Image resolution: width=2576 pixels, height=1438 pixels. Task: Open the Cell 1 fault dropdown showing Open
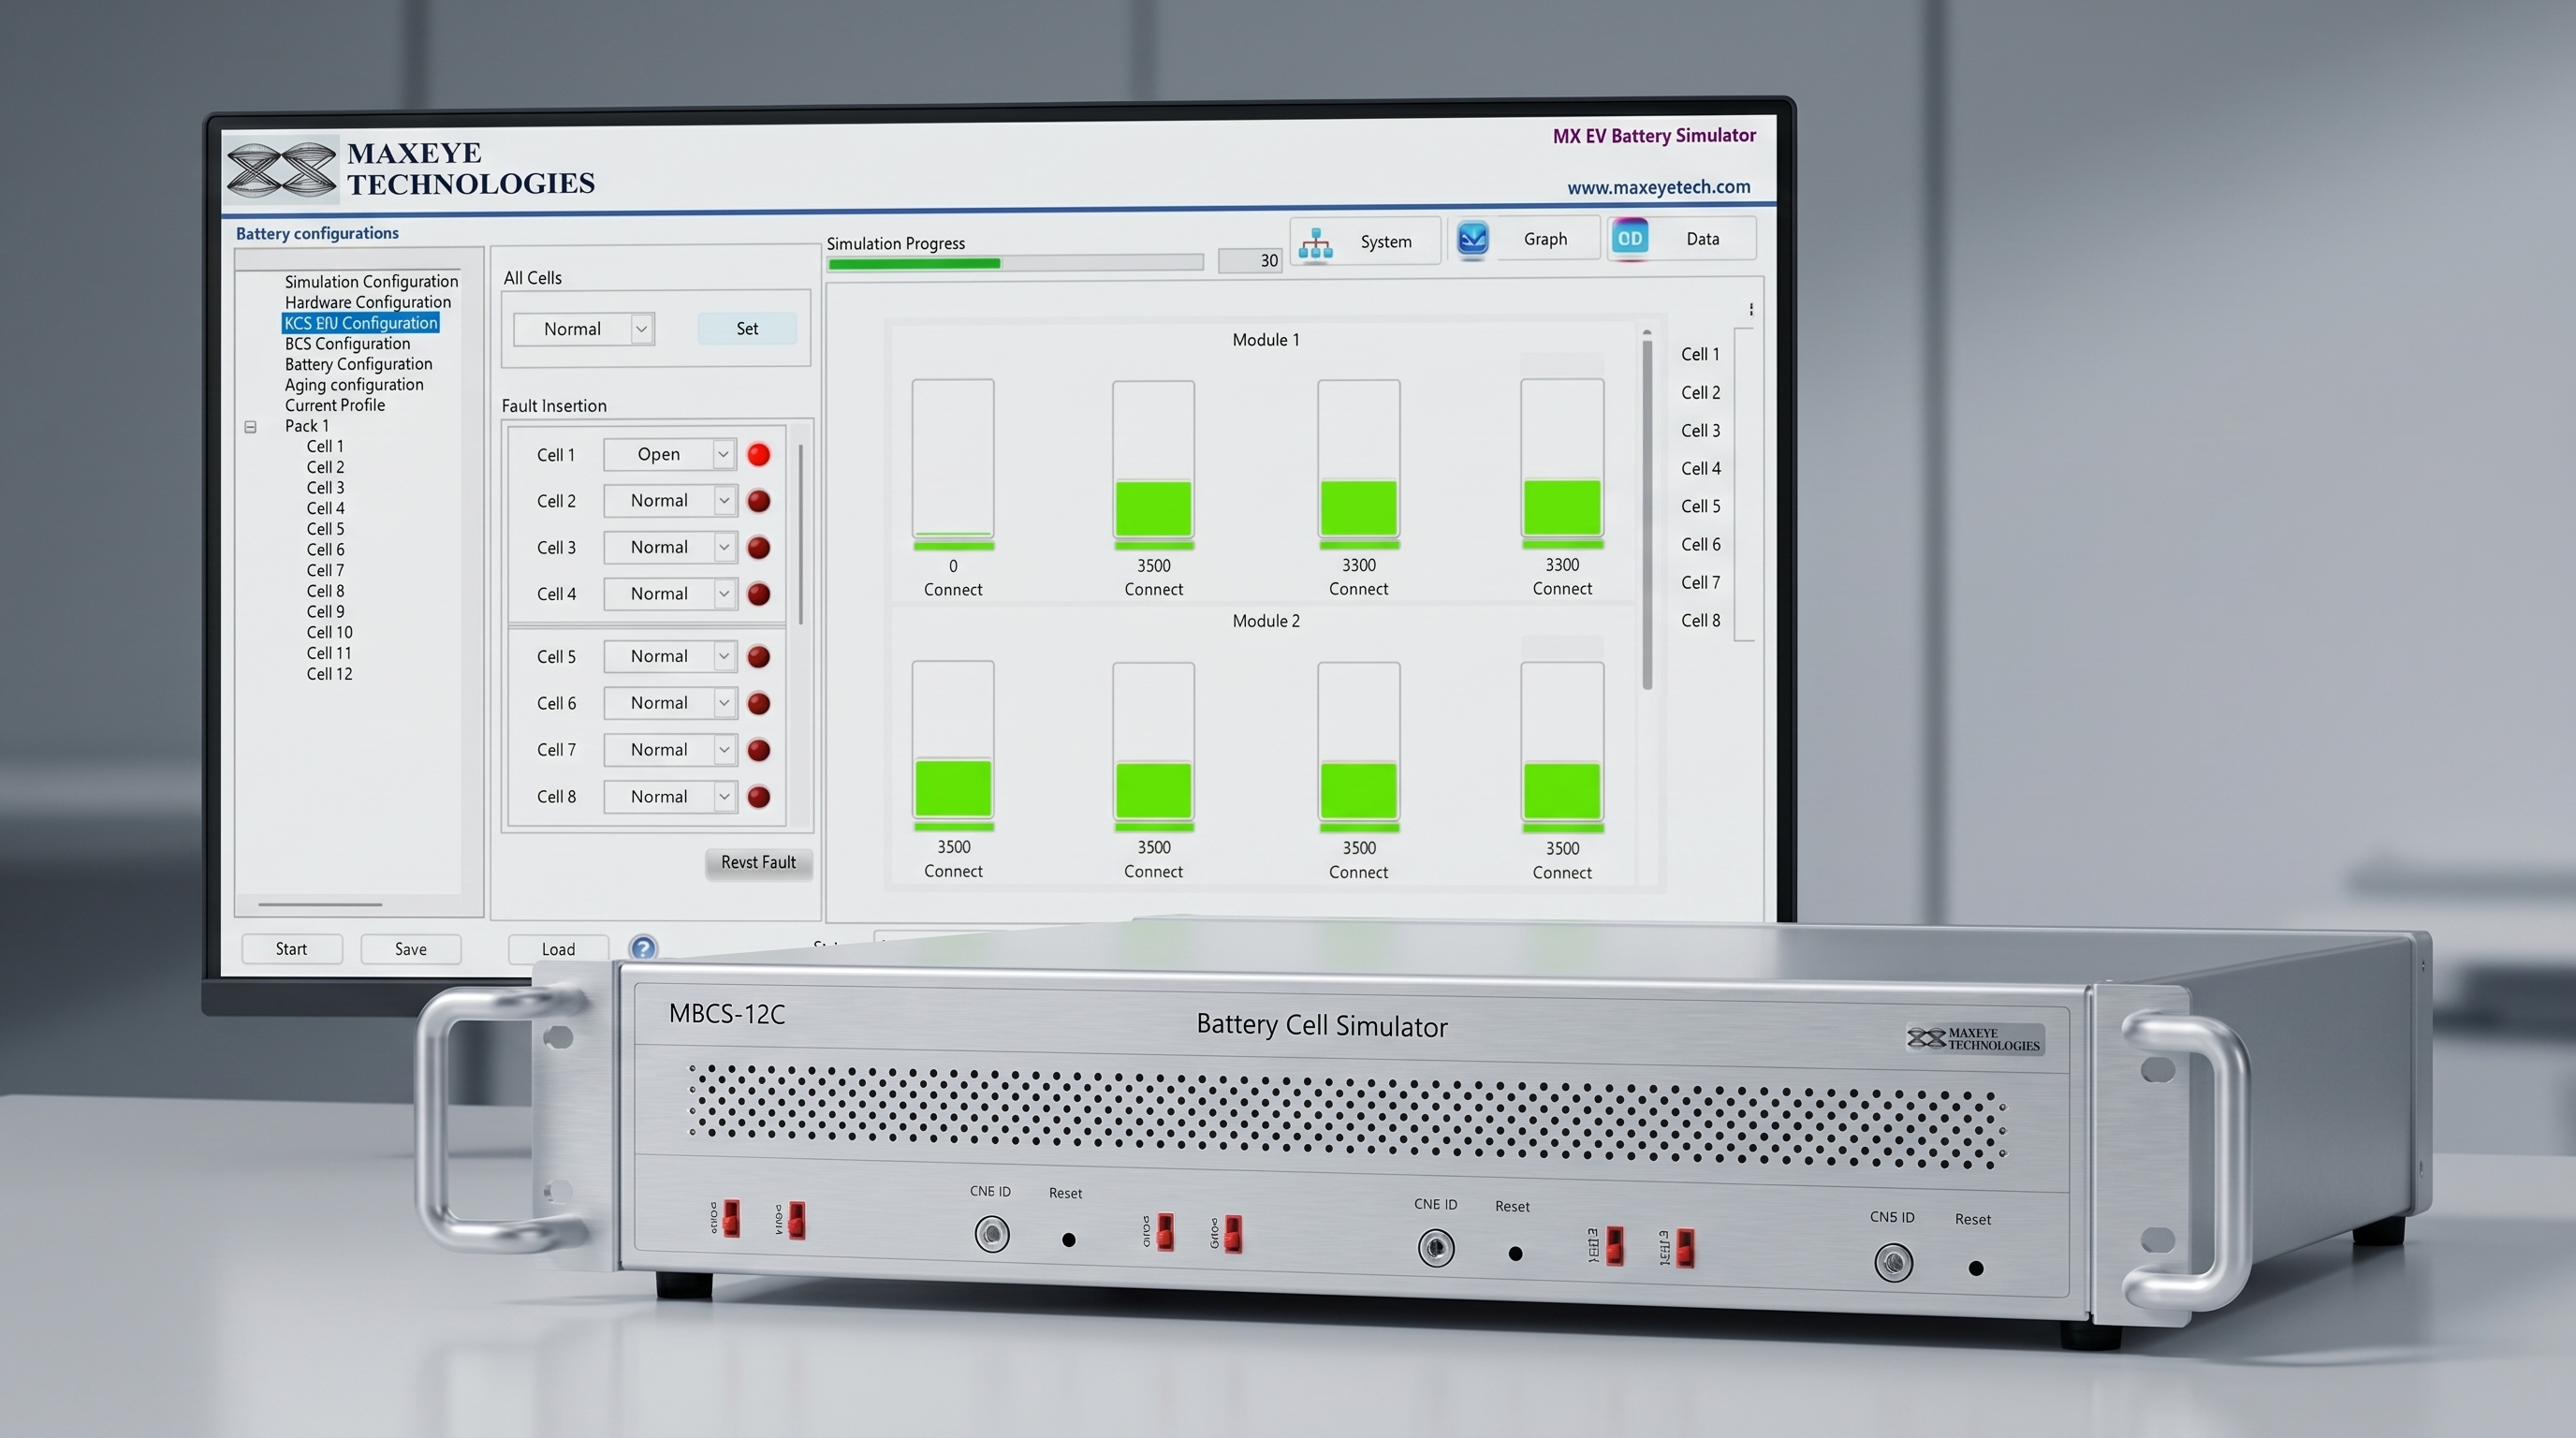pos(670,454)
